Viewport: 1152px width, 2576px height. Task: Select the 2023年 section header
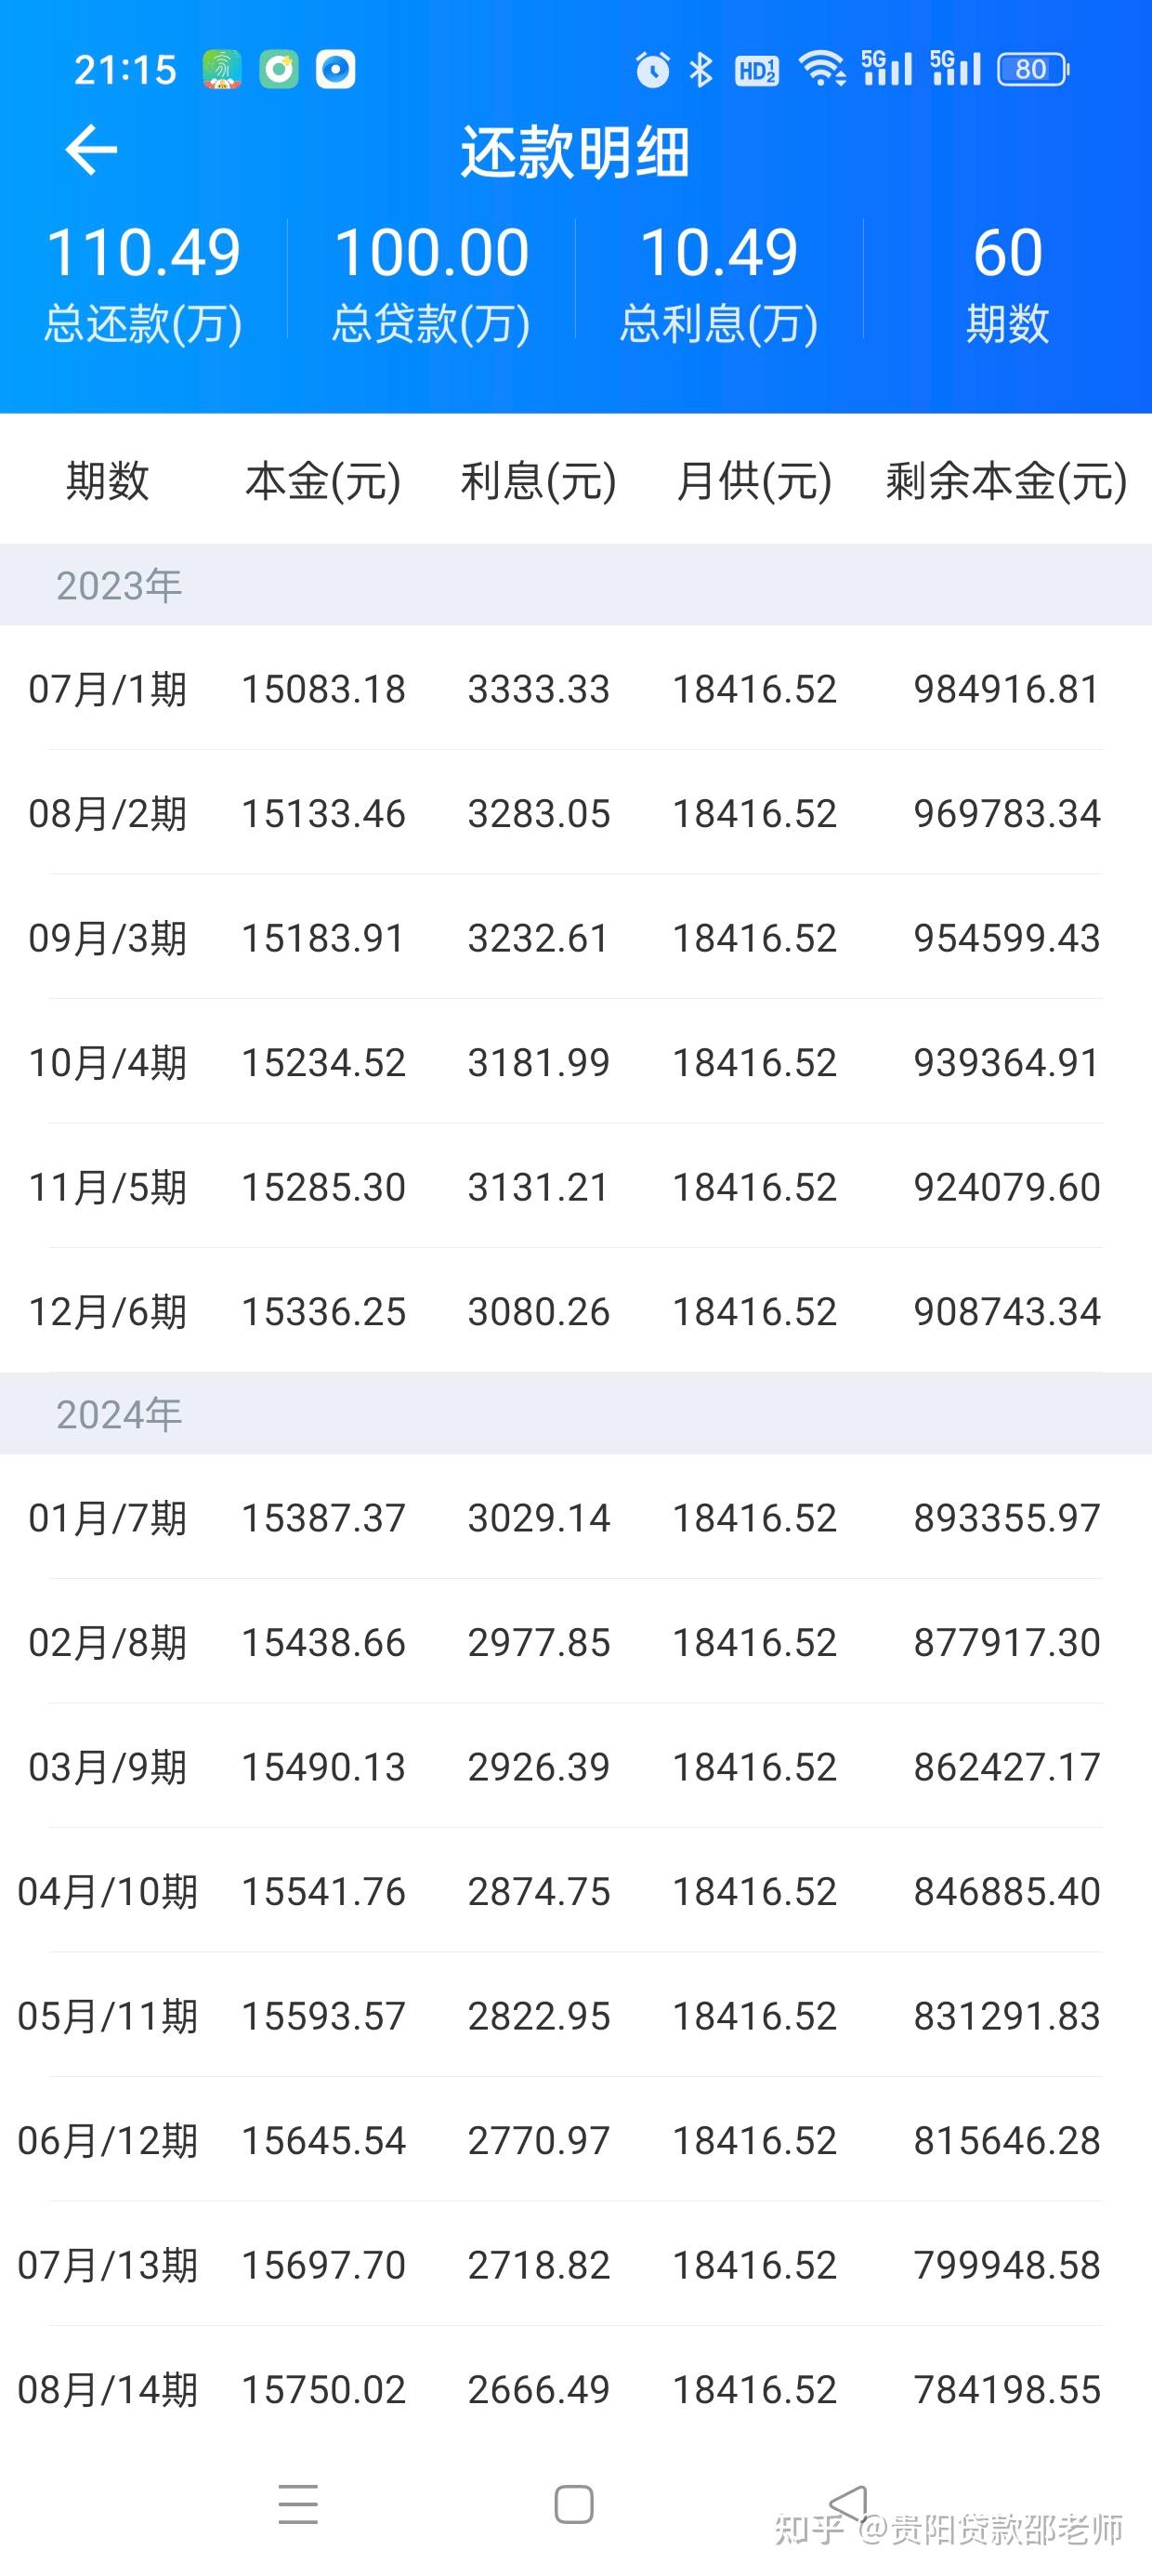coord(576,585)
